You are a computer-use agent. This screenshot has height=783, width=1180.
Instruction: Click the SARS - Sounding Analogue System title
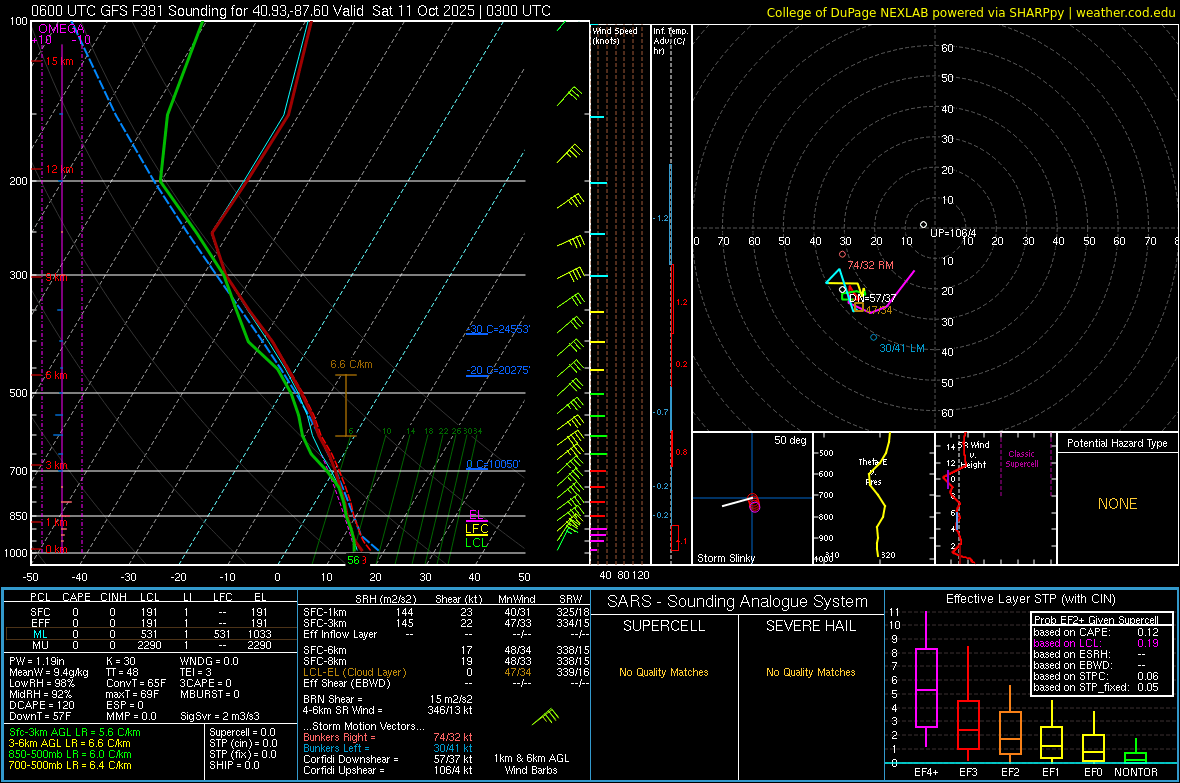tap(738, 602)
